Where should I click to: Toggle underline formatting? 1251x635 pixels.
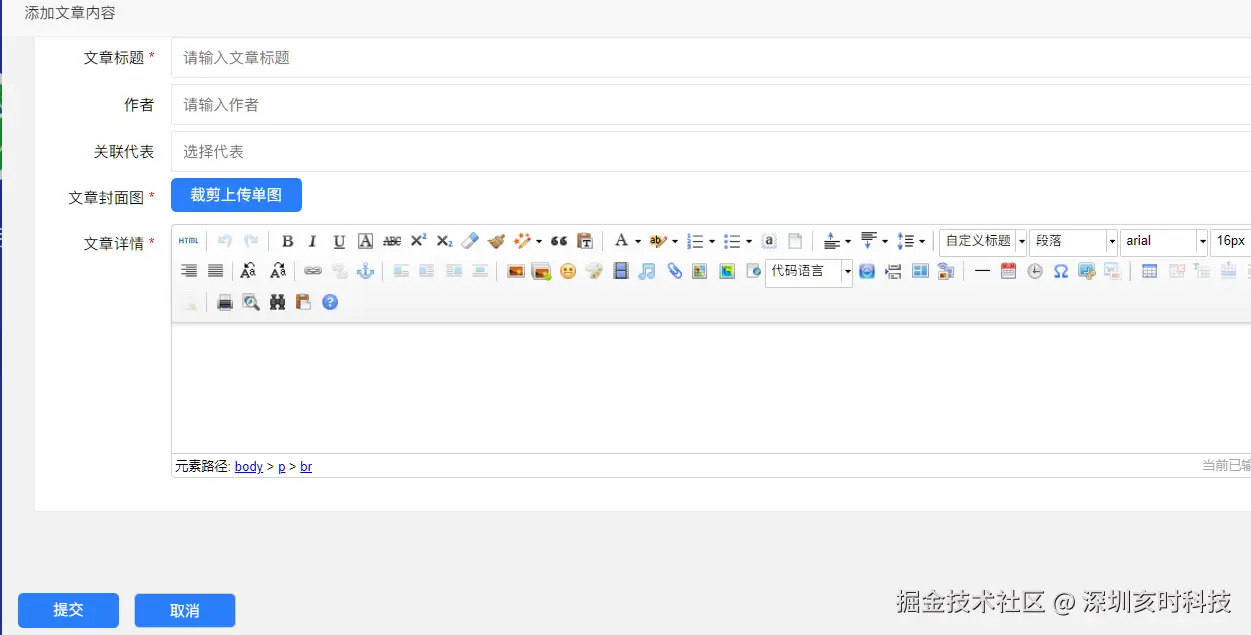(339, 241)
